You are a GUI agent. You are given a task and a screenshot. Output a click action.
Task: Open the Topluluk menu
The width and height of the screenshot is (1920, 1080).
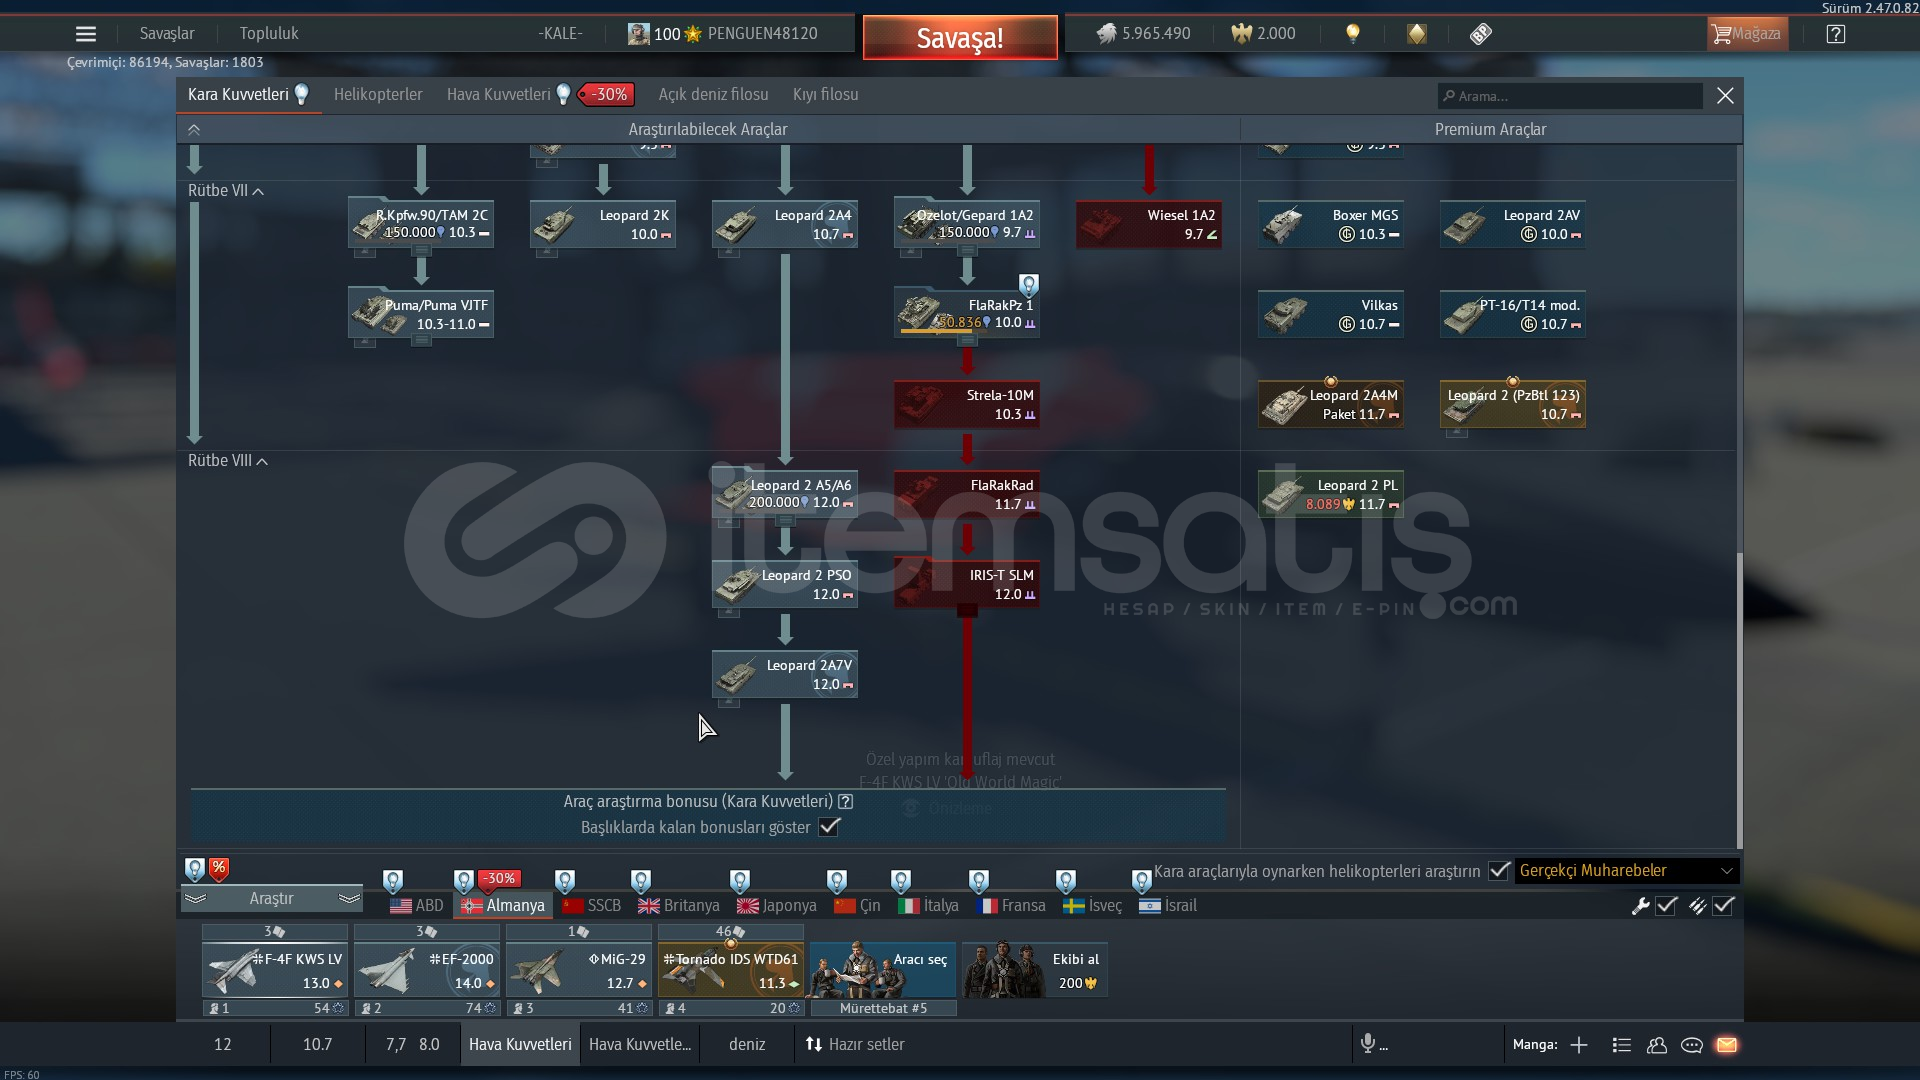(269, 34)
